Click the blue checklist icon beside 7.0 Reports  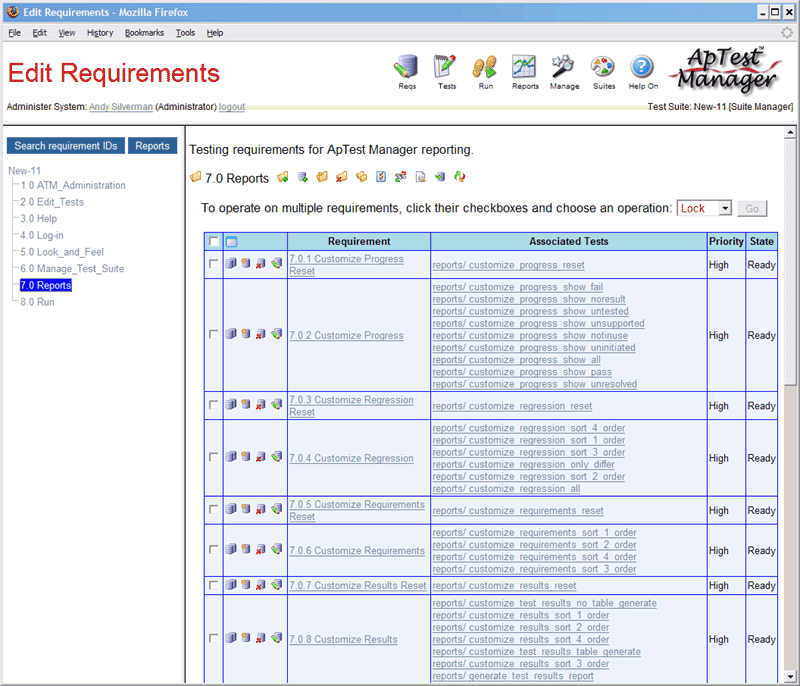click(x=381, y=177)
